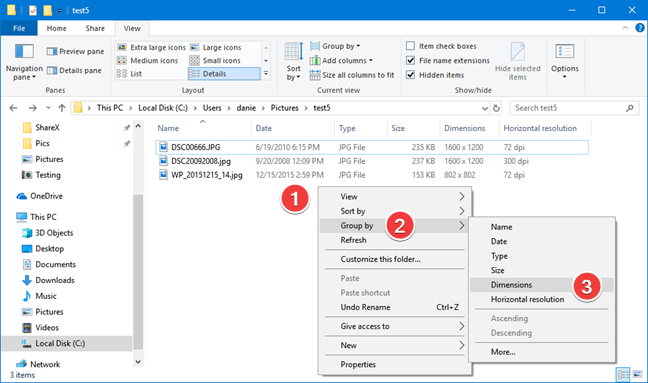The width and height of the screenshot is (648, 383).
Task: Click the Search test5 field
Action: (x=575, y=108)
